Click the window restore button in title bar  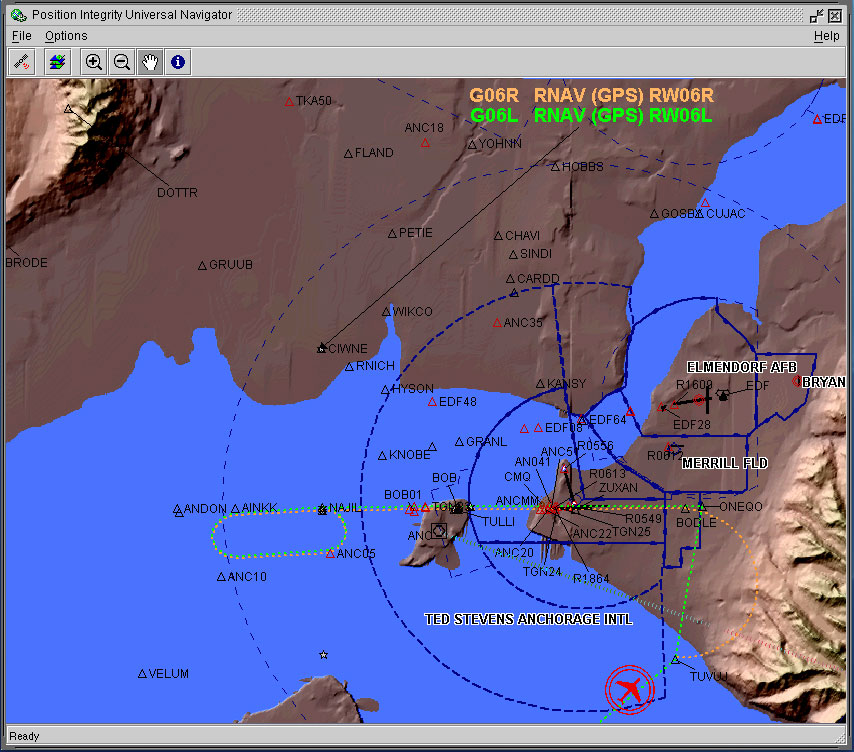[x=816, y=16]
